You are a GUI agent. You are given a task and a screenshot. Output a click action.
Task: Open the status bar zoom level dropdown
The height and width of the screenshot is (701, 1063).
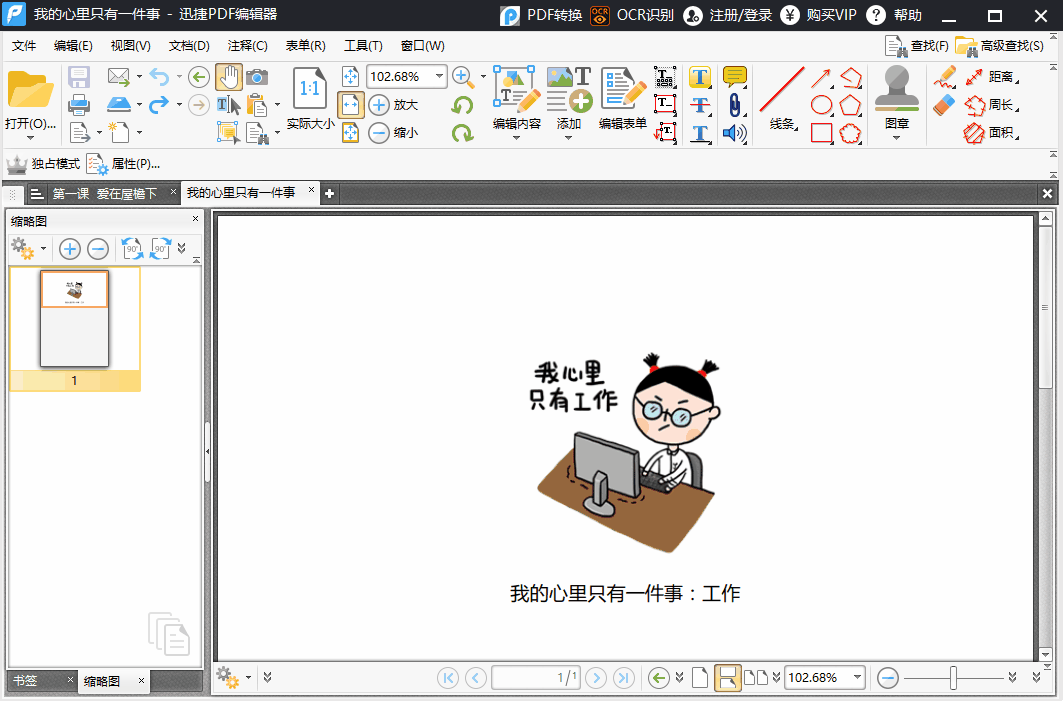tap(858, 677)
